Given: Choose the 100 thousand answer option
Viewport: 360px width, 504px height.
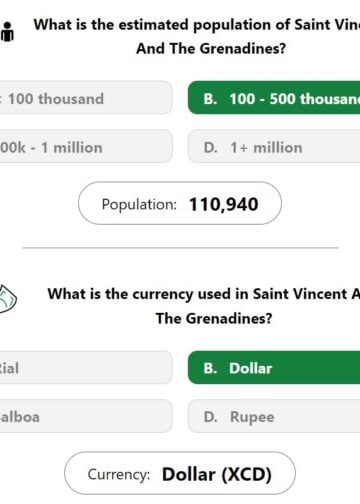Looking at the screenshot, I should pos(86,98).
